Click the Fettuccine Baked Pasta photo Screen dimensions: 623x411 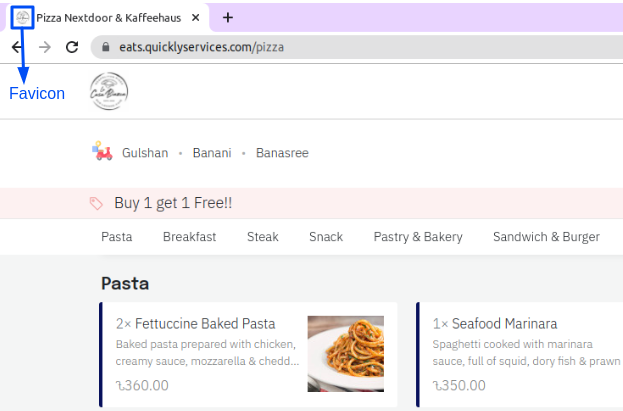(x=345, y=354)
